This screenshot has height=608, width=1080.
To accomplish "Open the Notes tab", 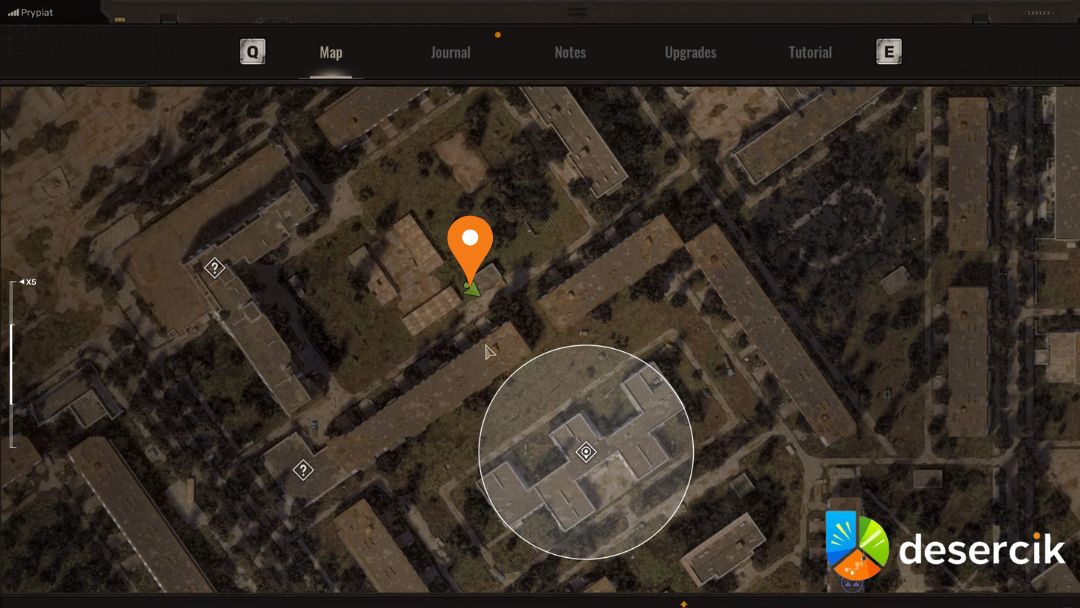I will (x=570, y=53).
